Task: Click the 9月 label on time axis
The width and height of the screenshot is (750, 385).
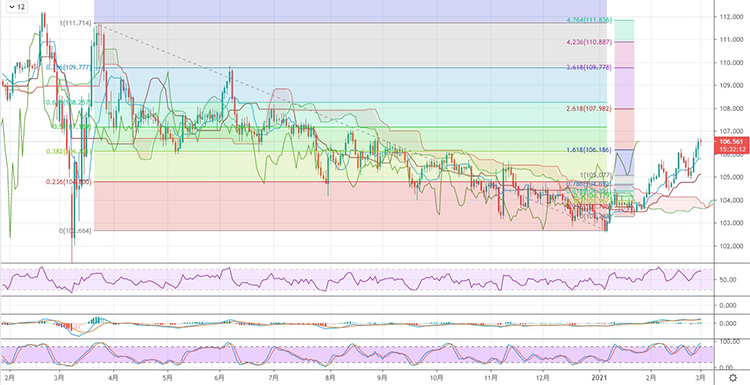Action: [382, 377]
